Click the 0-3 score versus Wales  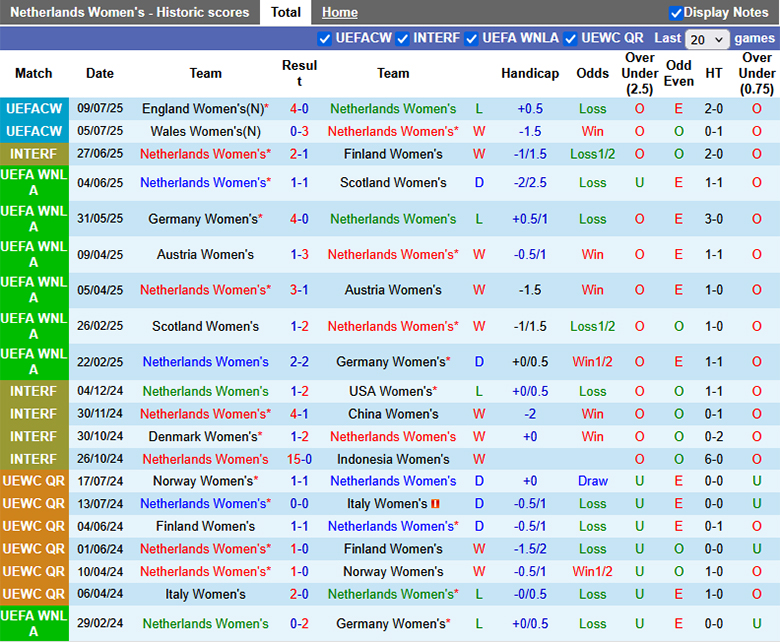click(x=299, y=131)
